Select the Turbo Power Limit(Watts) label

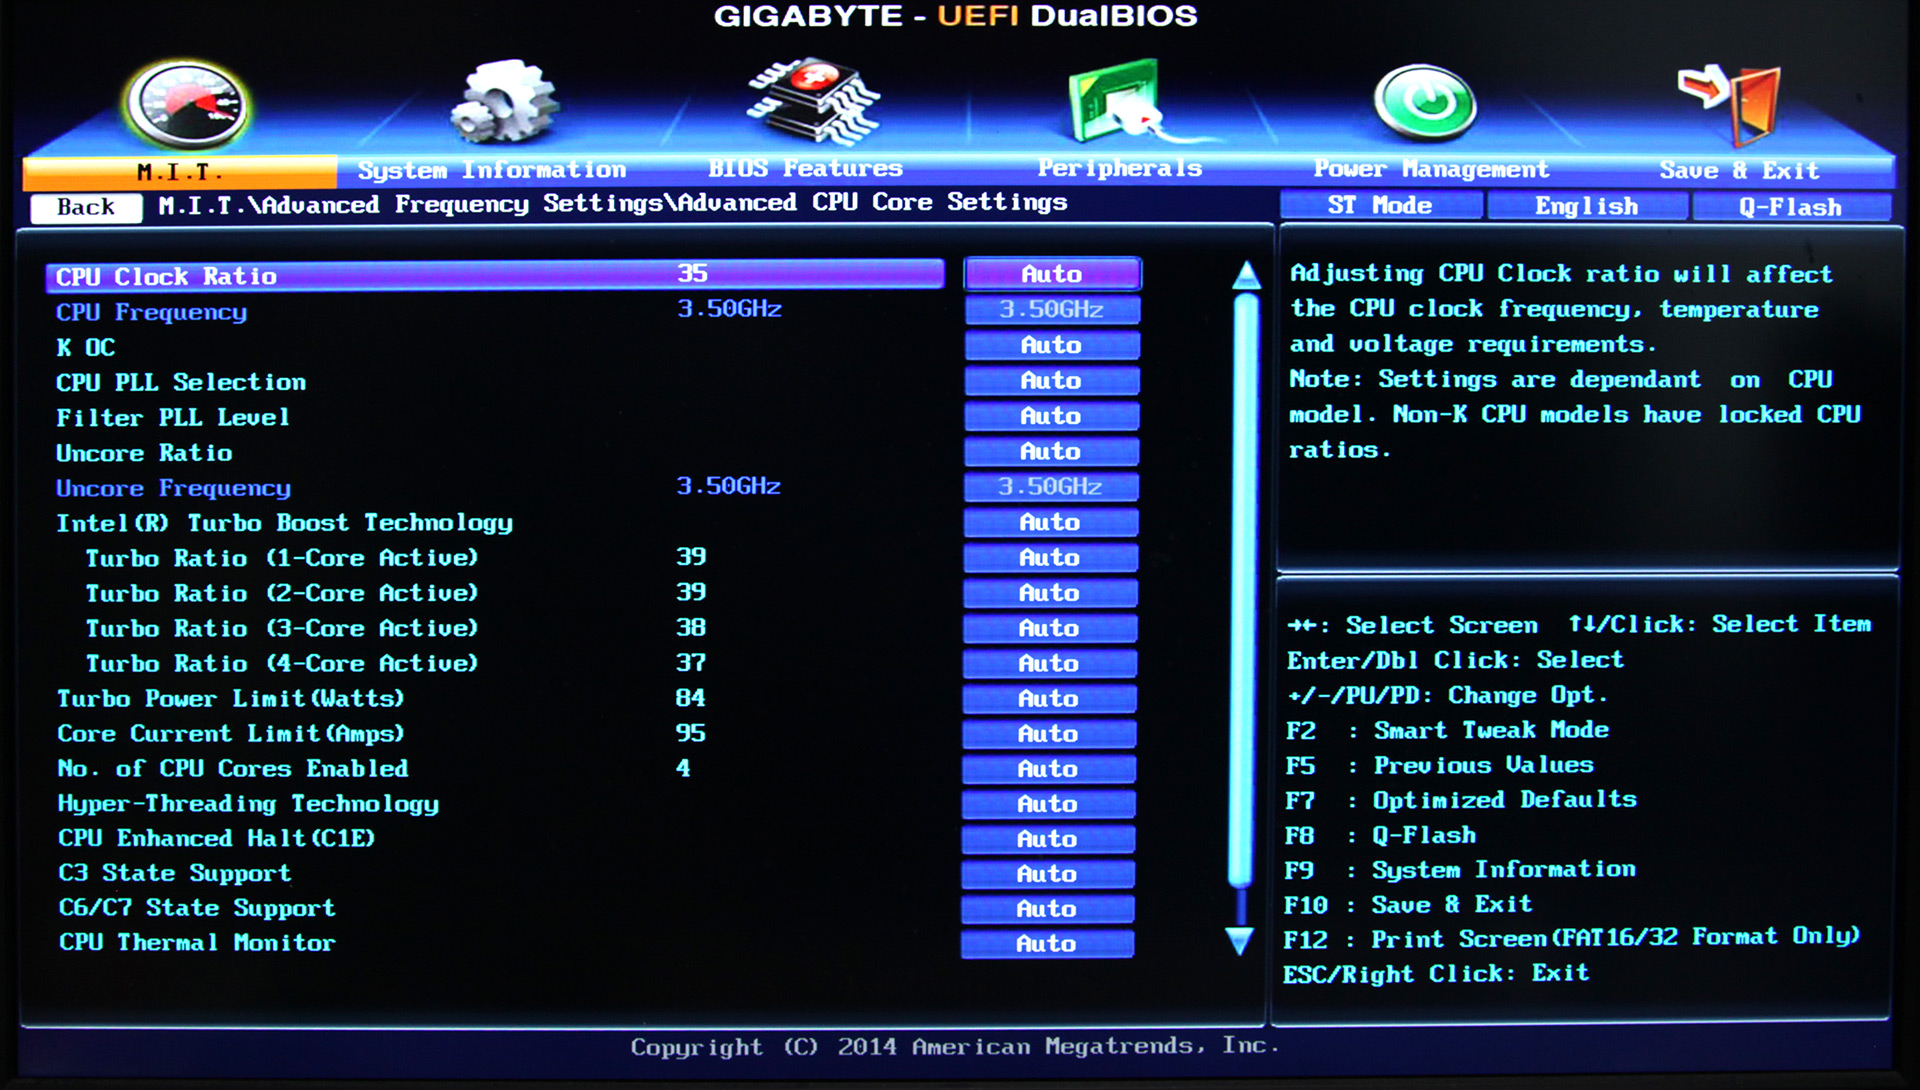pos(231,698)
